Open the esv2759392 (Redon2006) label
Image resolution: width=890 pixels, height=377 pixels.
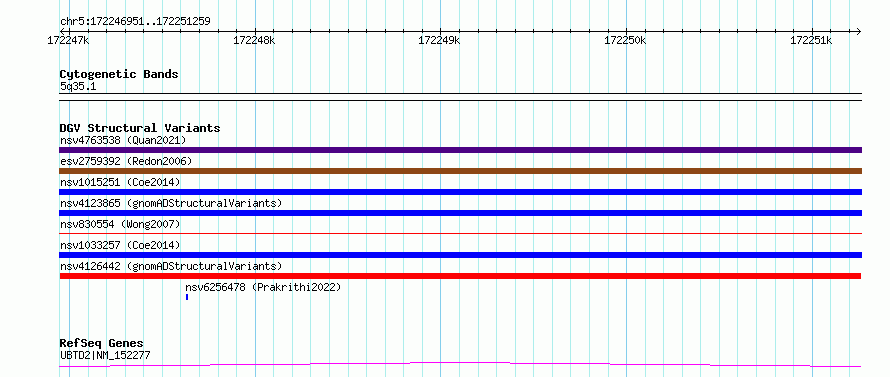coord(126,161)
